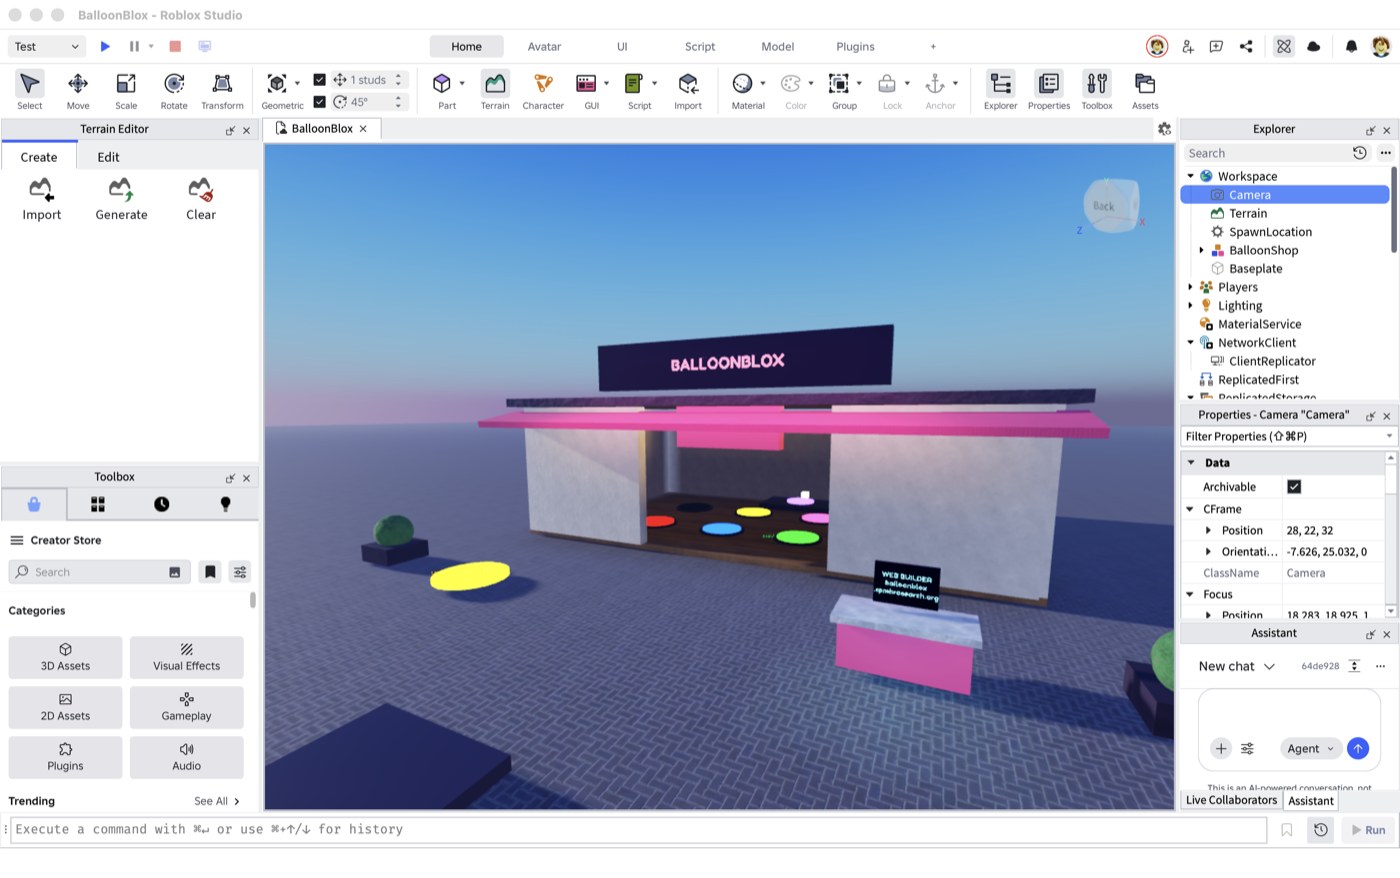Stop the running test
This screenshot has width=1400, height=878.
point(175,46)
